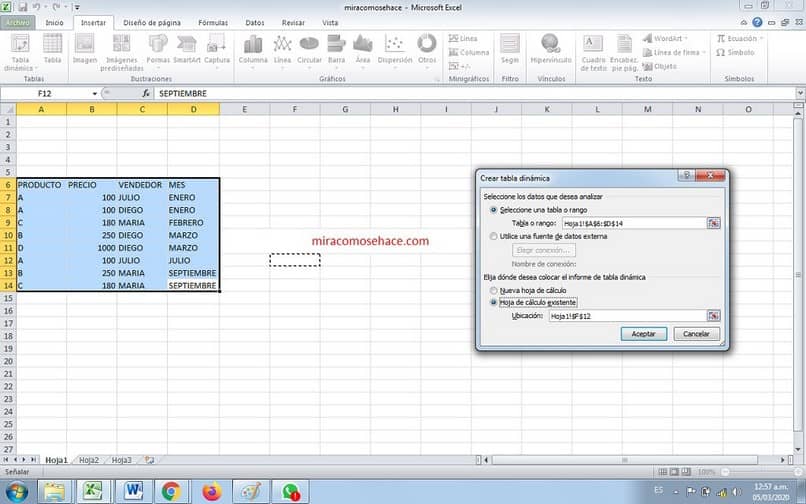806x504 pixels.
Task: Select the cell with value 1000
Action: pyautogui.click(x=91, y=248)
